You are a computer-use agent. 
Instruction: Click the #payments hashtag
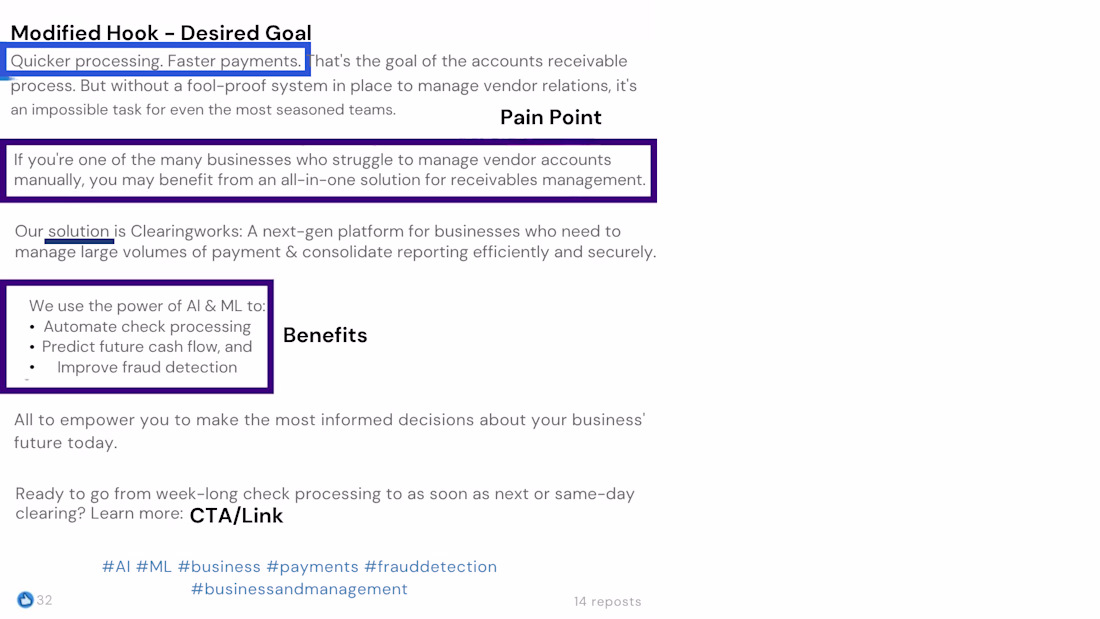click(312, 567)
